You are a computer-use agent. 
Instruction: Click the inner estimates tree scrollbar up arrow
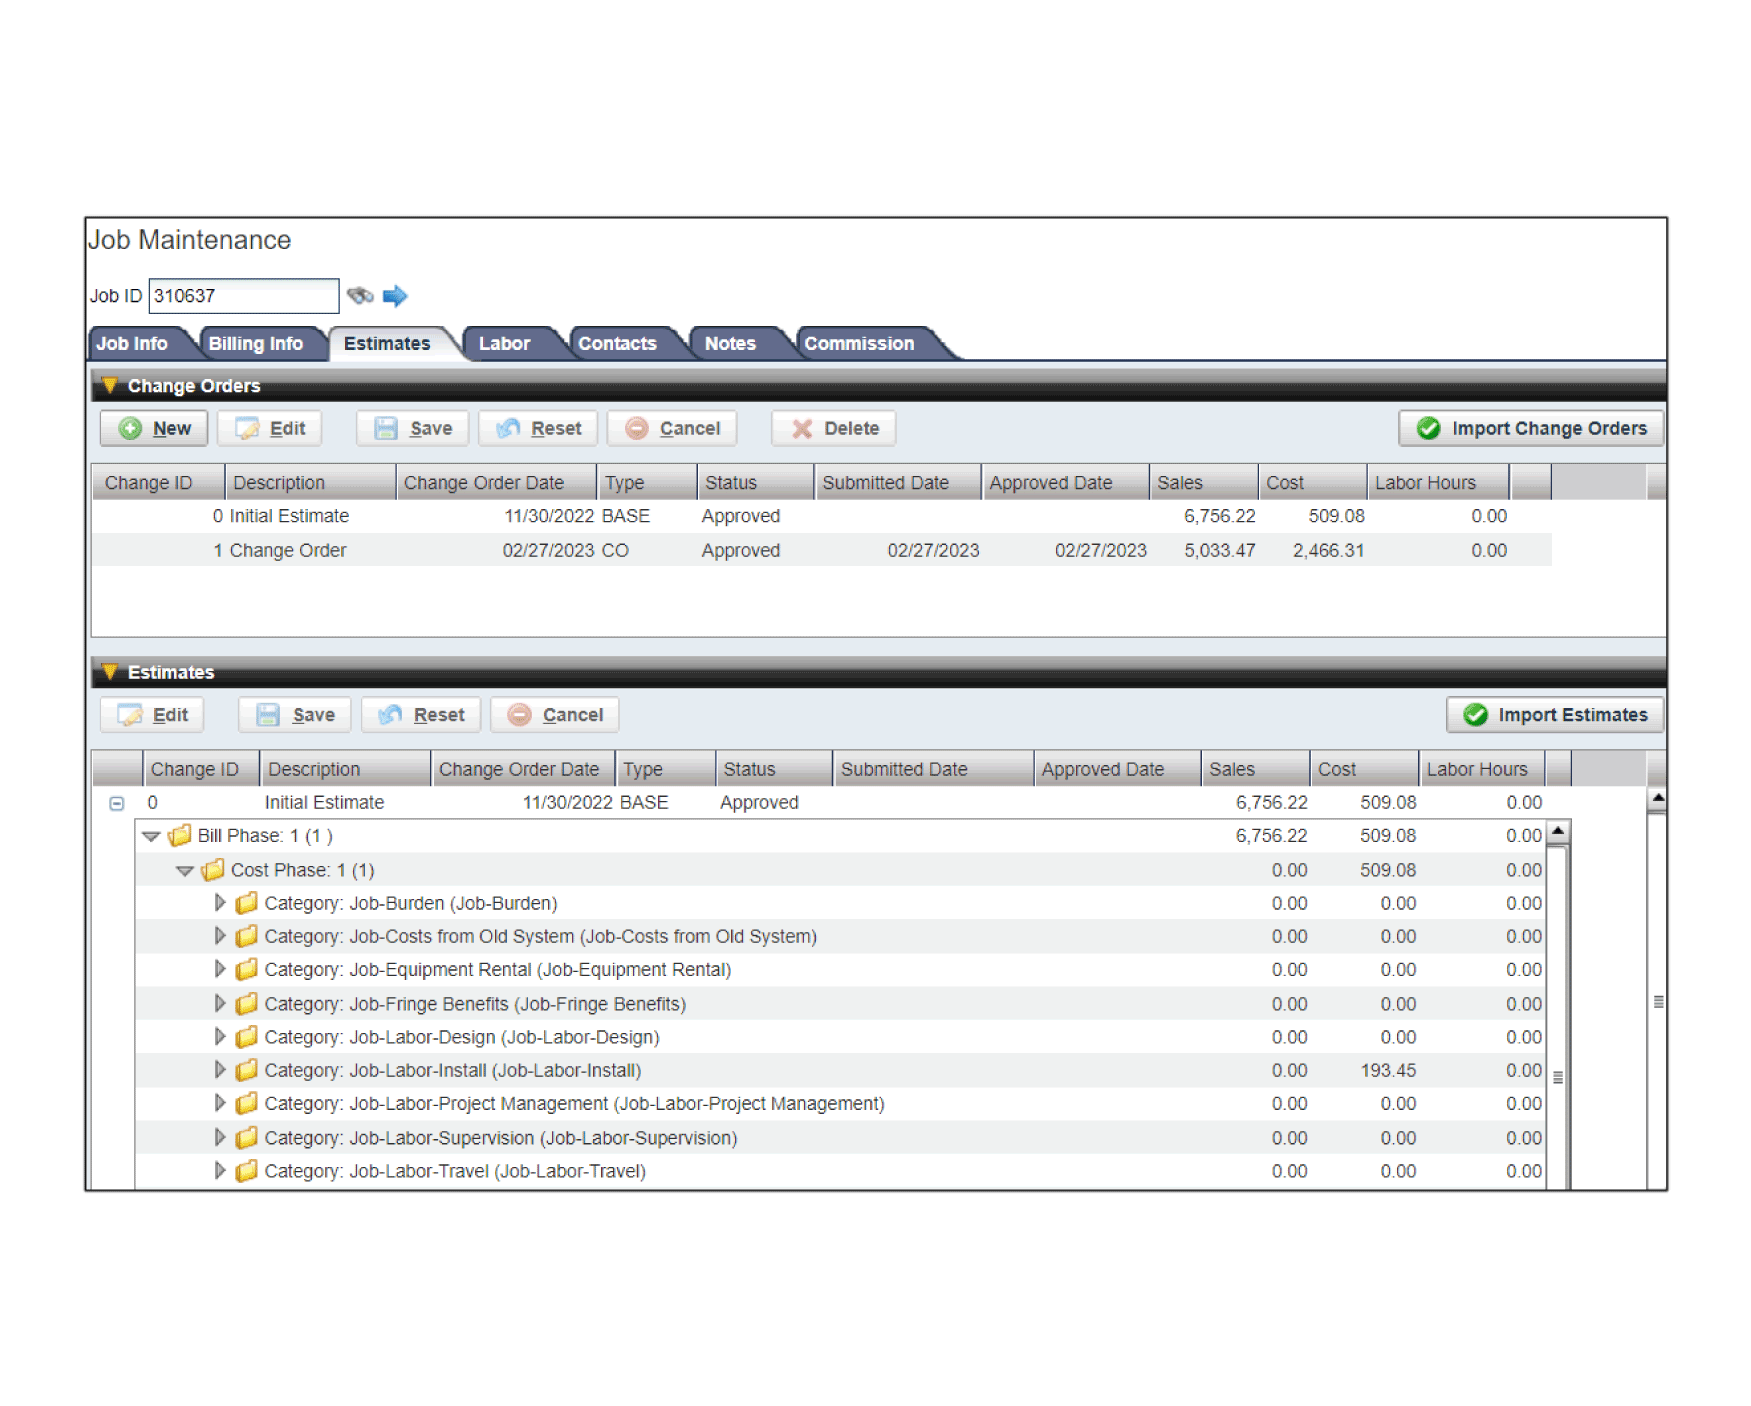pos(1557,831)
